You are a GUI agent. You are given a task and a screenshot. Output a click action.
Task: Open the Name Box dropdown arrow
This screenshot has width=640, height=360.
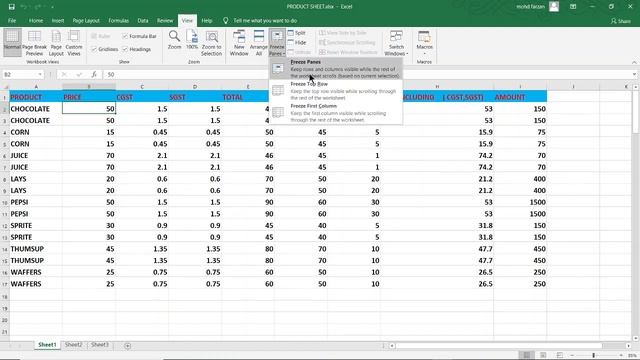coord(40,75)
